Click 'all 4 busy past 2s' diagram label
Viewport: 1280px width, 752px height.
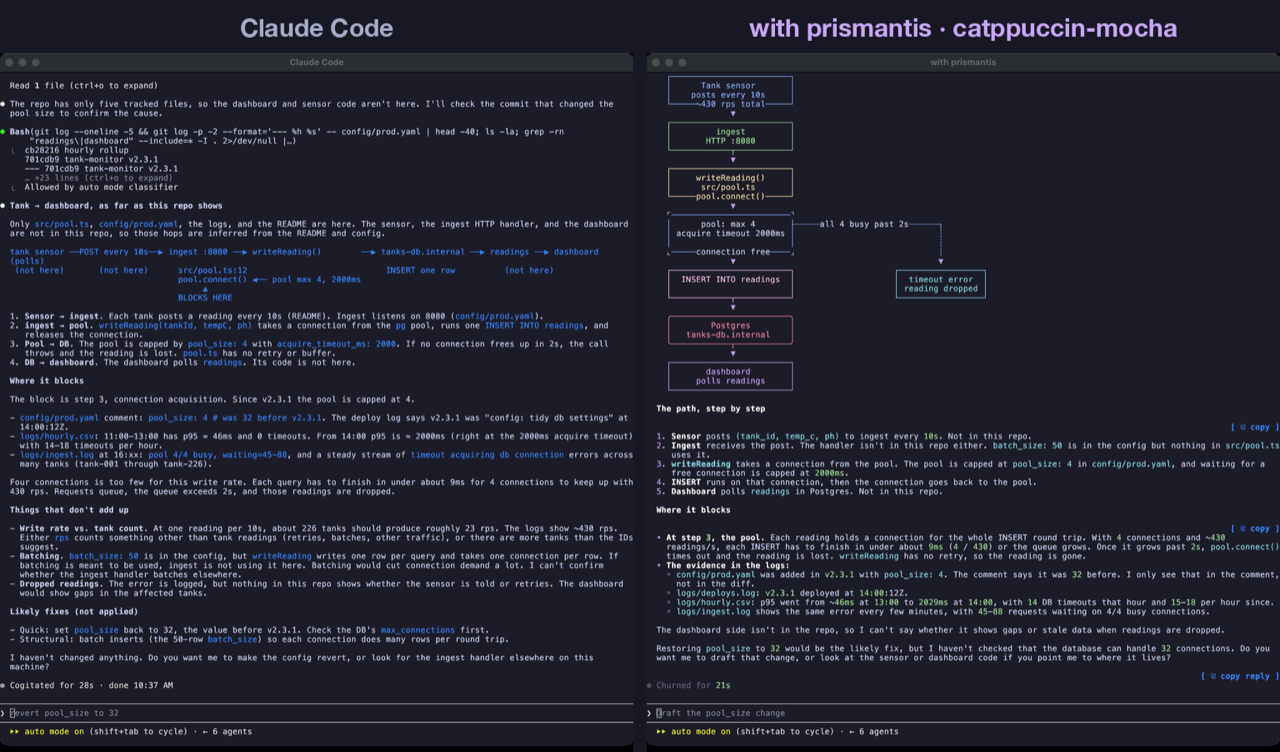[x=863, y=224]
